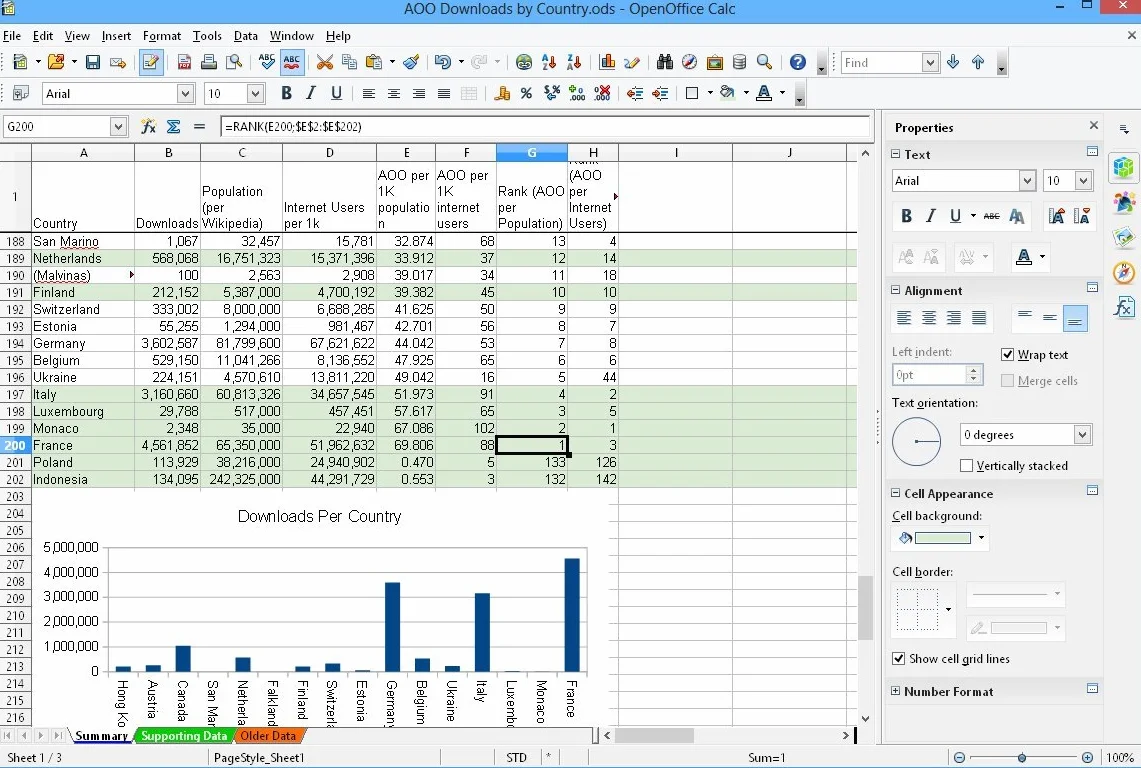Open the Insert menu
This screenshot has height=768, width=1141.
click(116, 36)
